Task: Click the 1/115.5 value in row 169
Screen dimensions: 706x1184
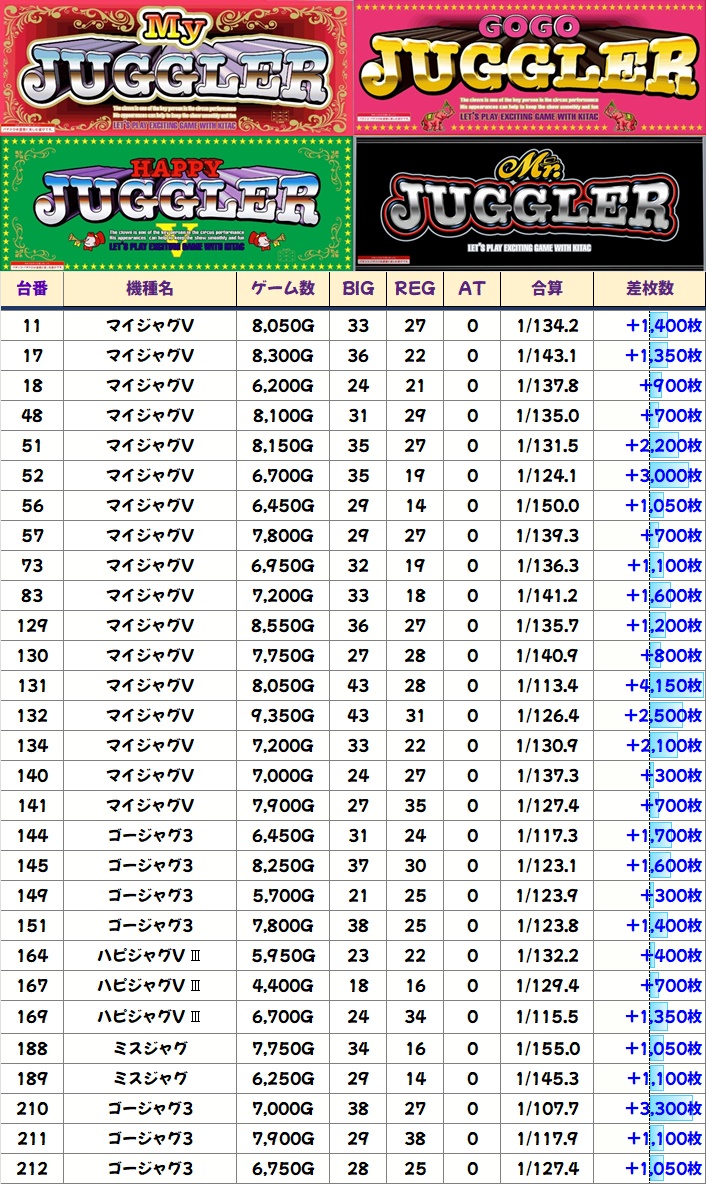Action: 547,1017
